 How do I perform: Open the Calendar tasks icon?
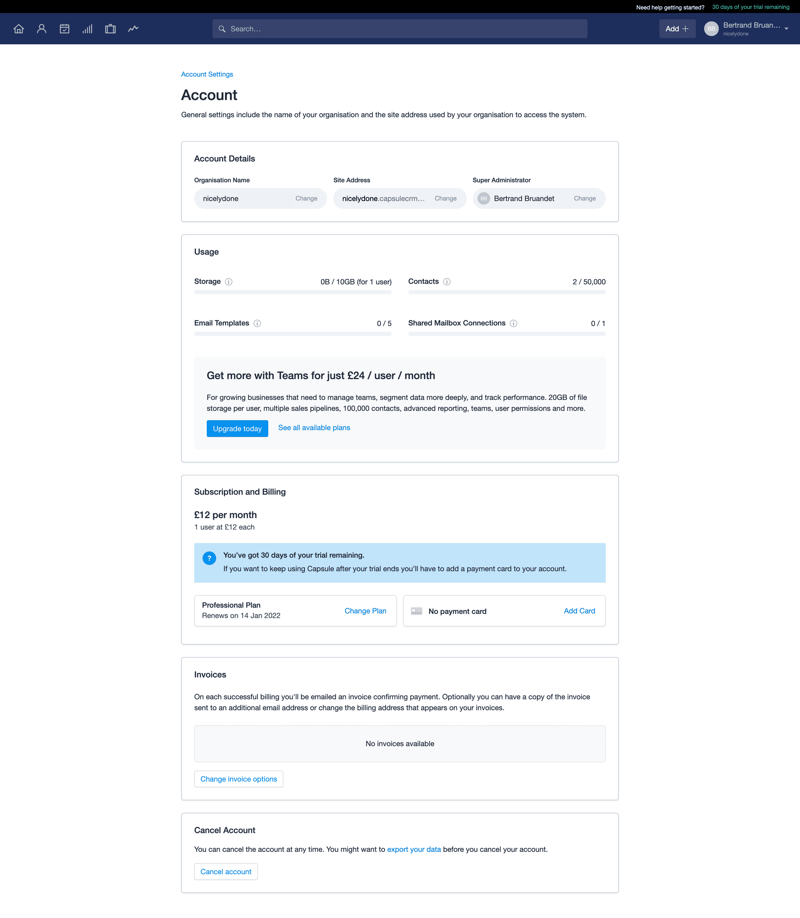(x=64, y=29)
